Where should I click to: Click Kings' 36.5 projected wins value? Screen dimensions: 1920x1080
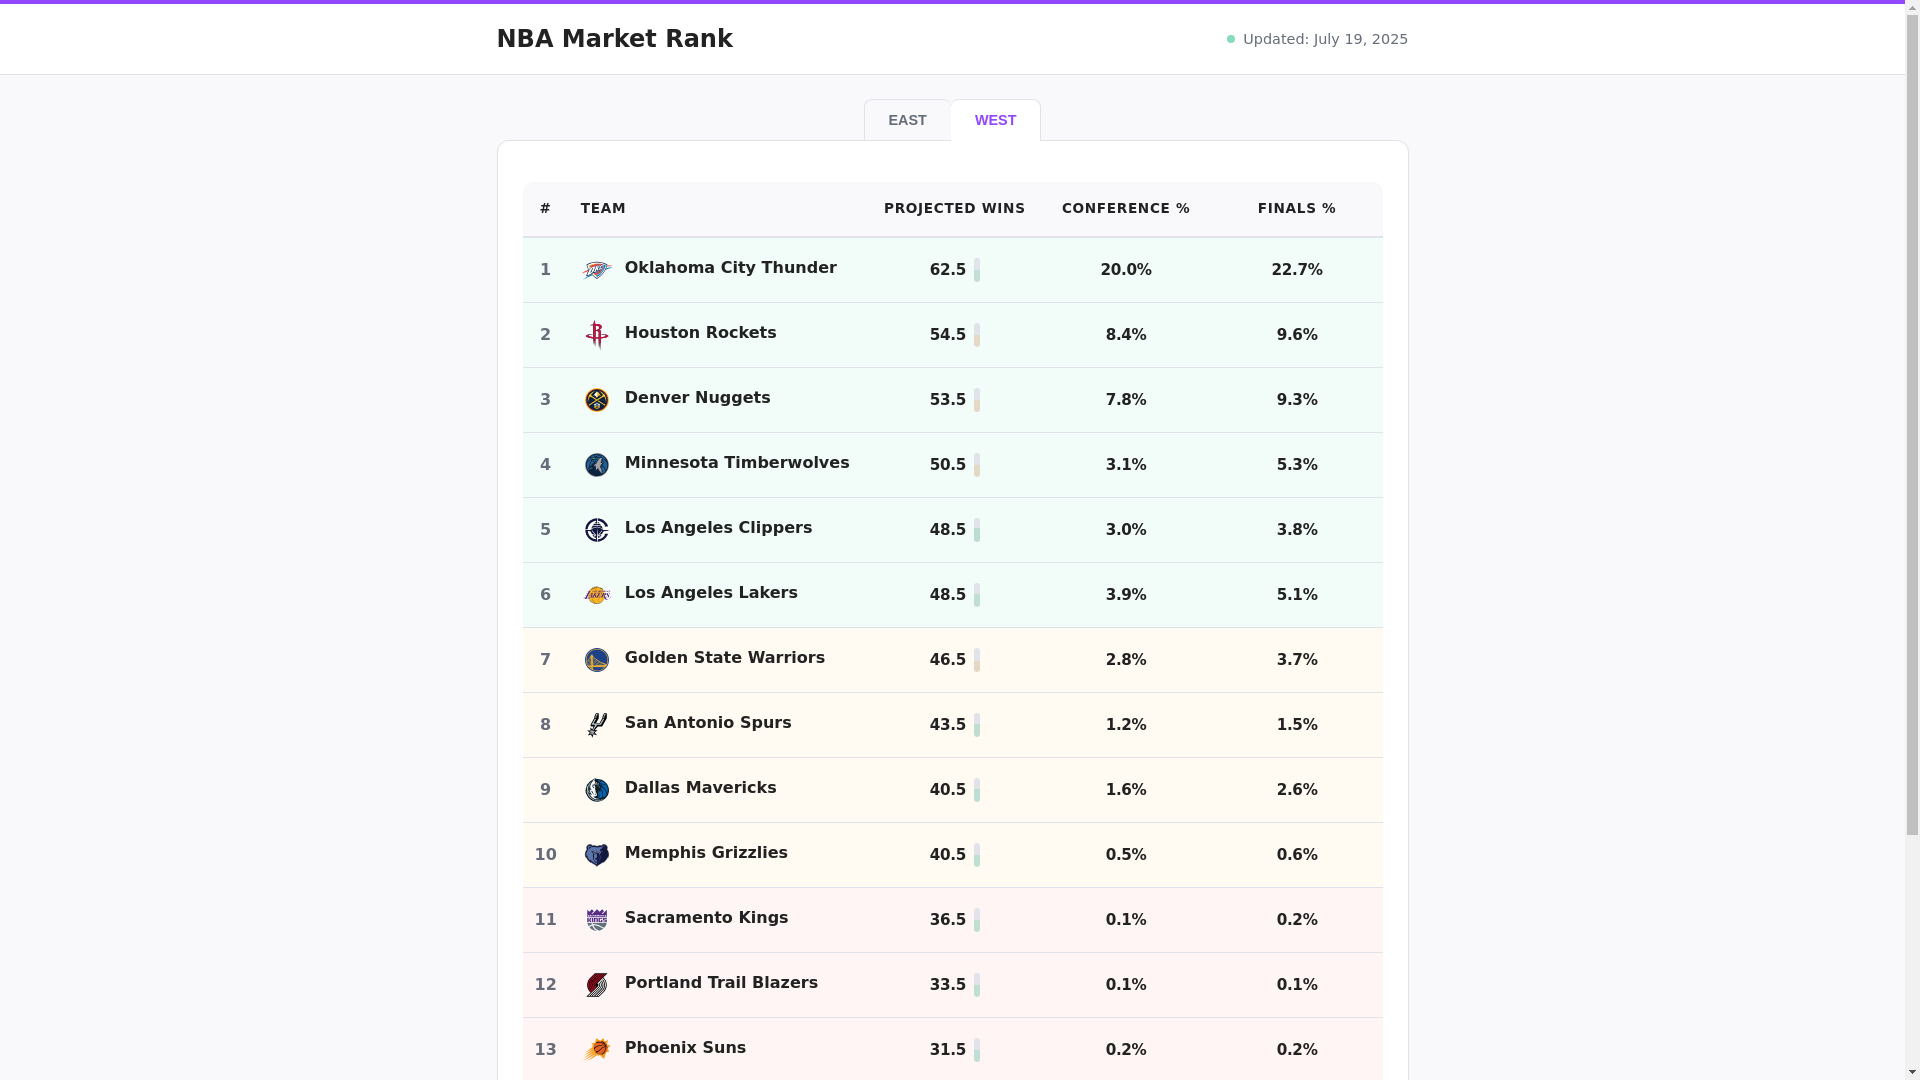[x=947, y=920]
